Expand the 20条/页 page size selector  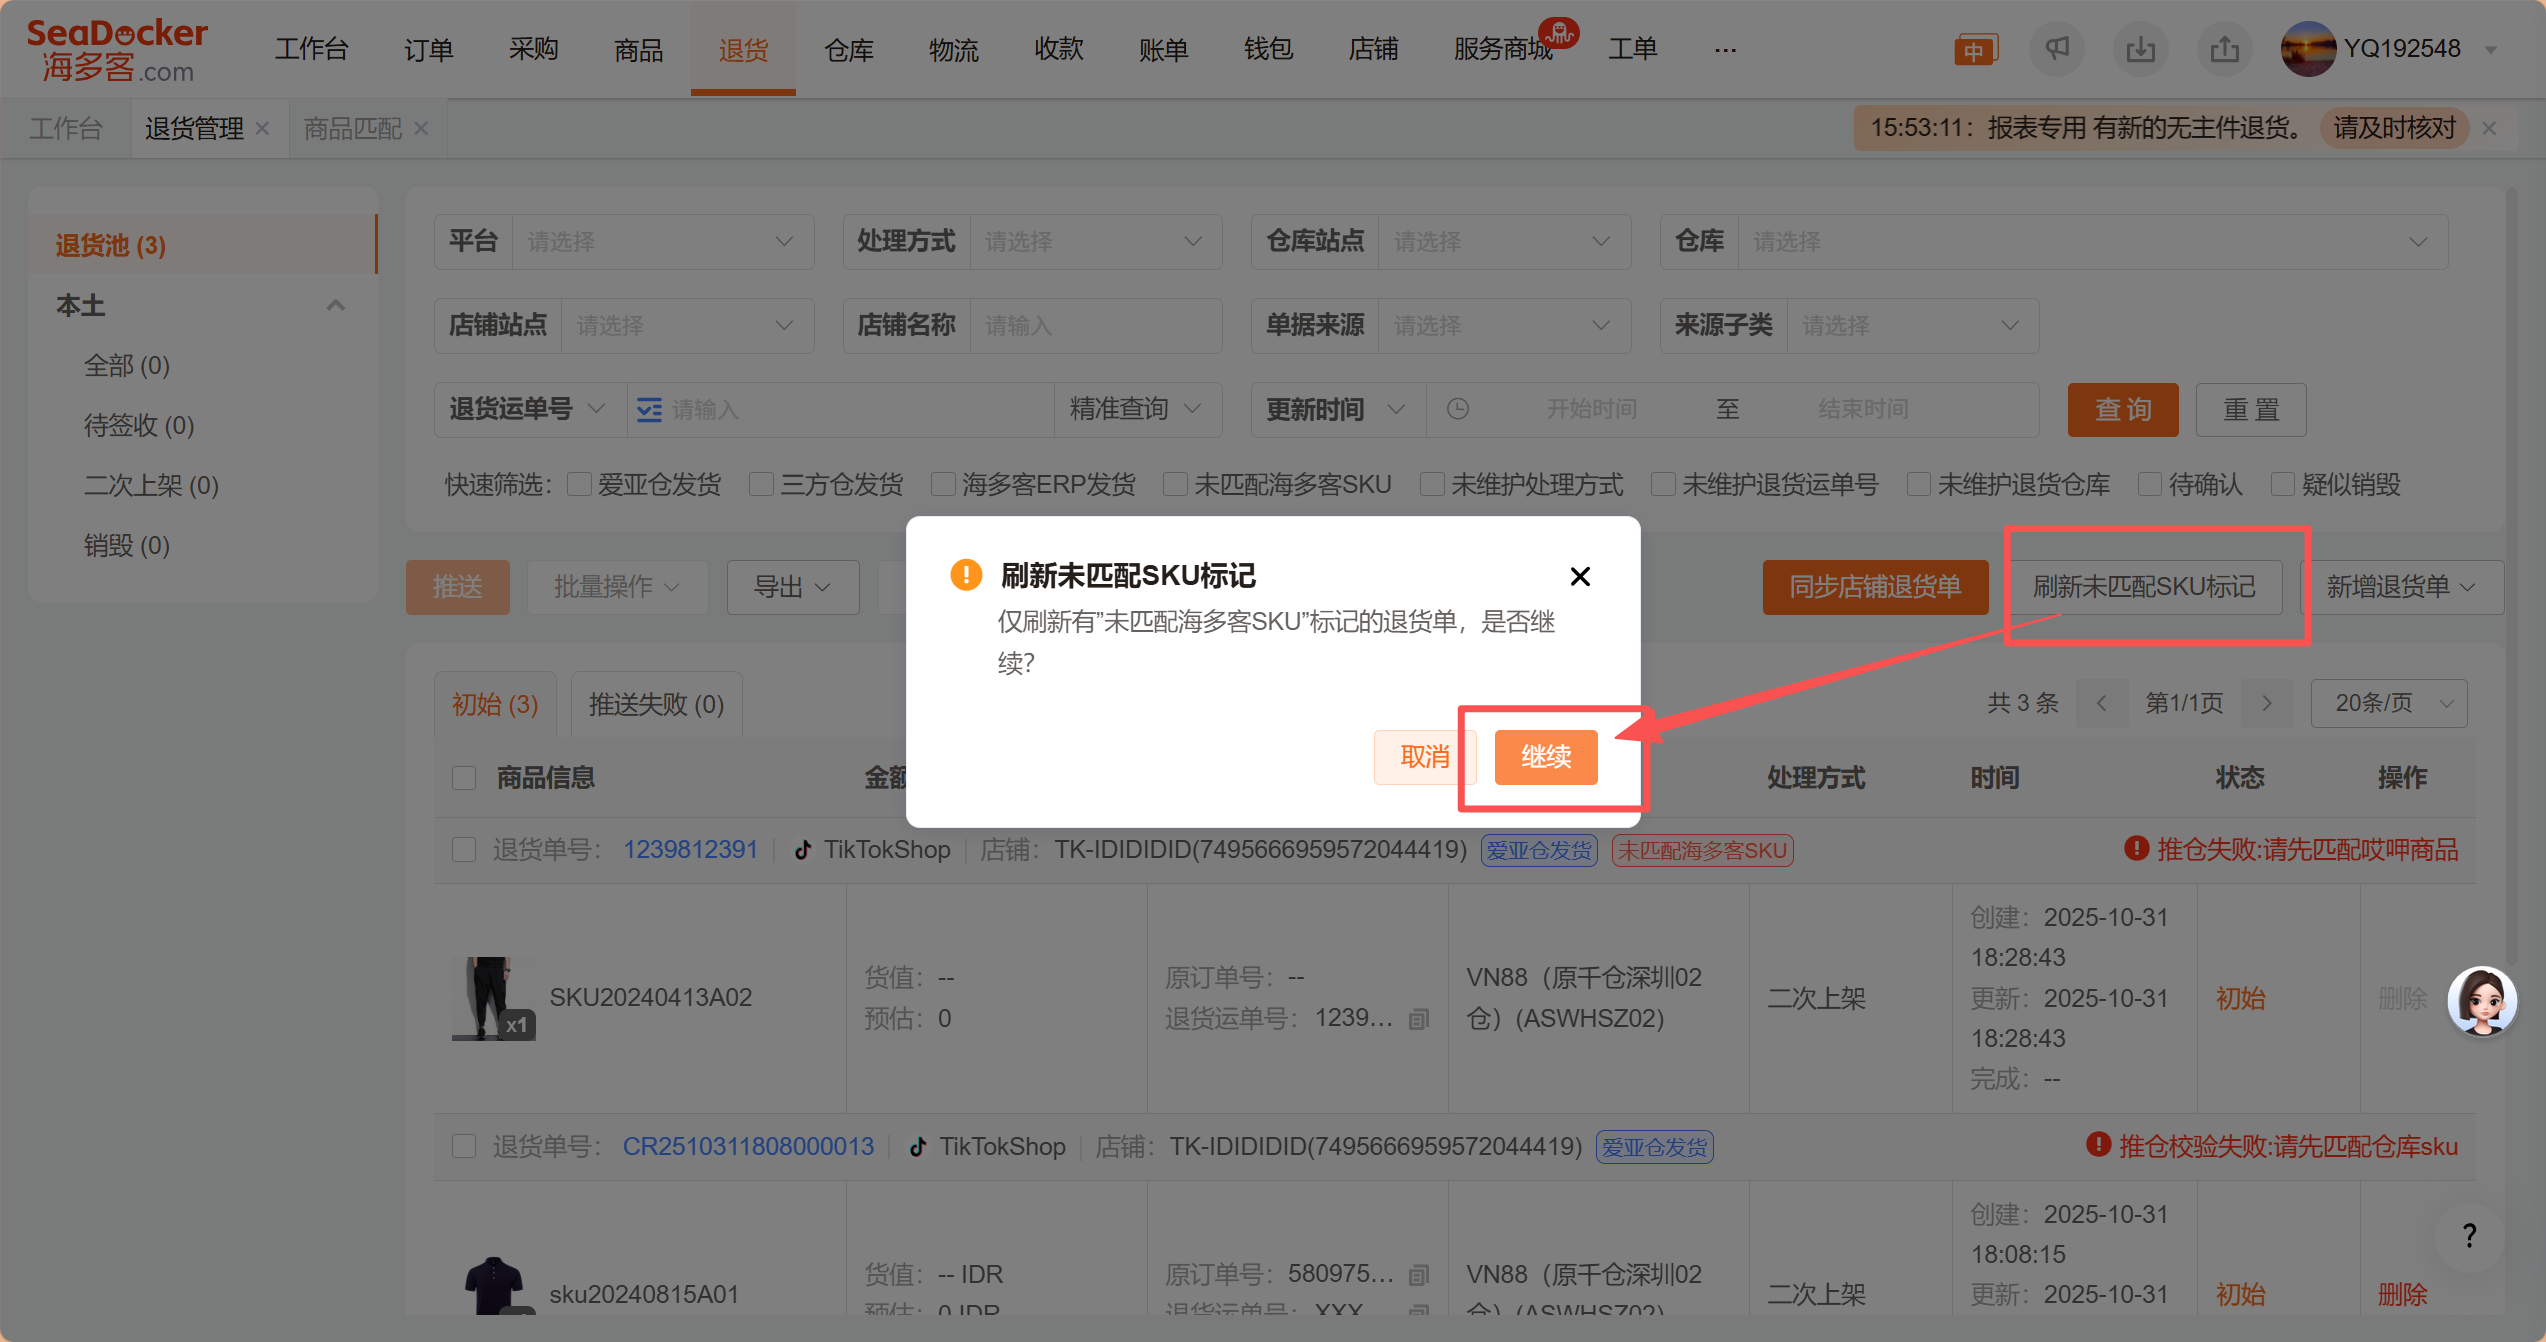pos(2389,704)
